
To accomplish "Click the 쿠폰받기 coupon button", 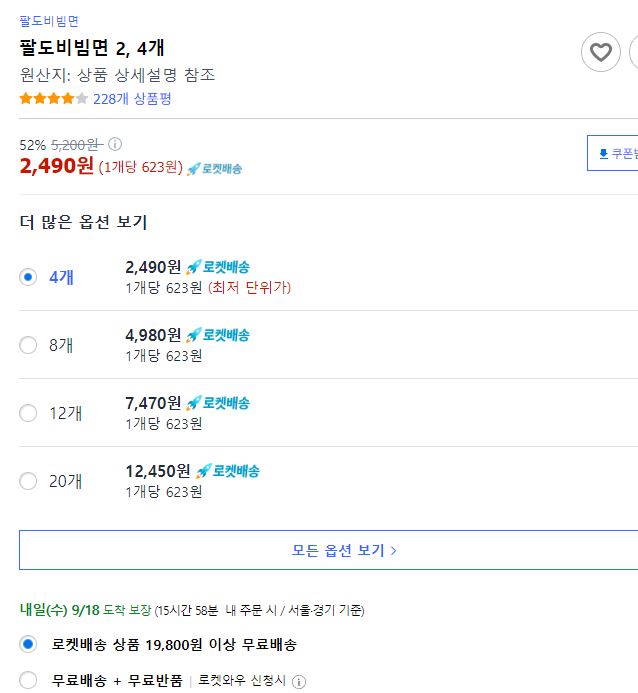I will (612, 153).
